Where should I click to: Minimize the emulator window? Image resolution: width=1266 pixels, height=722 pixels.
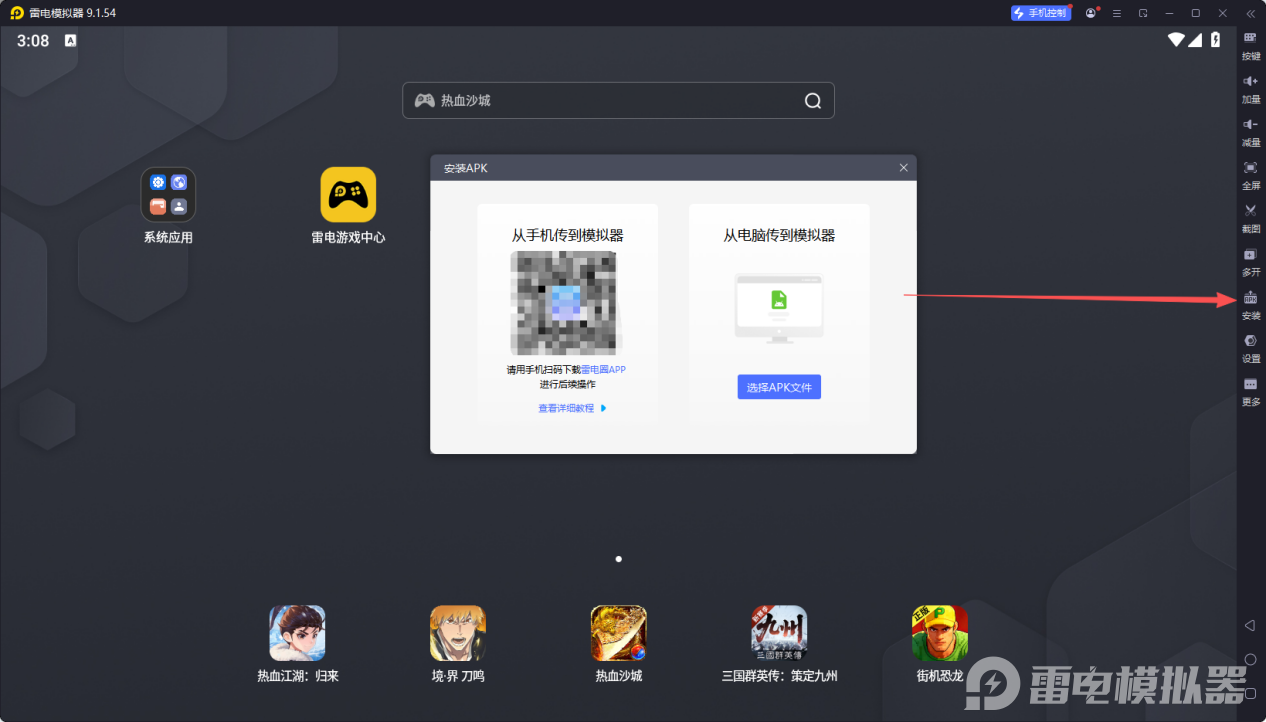pos(1169,13)
